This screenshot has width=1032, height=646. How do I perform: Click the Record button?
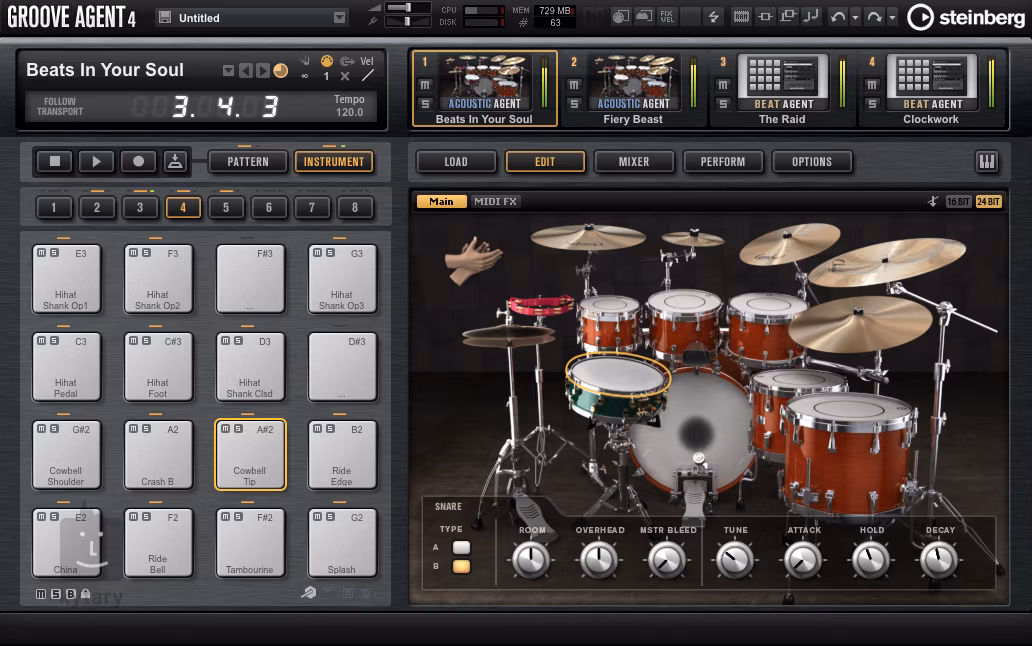click(138, 161)
